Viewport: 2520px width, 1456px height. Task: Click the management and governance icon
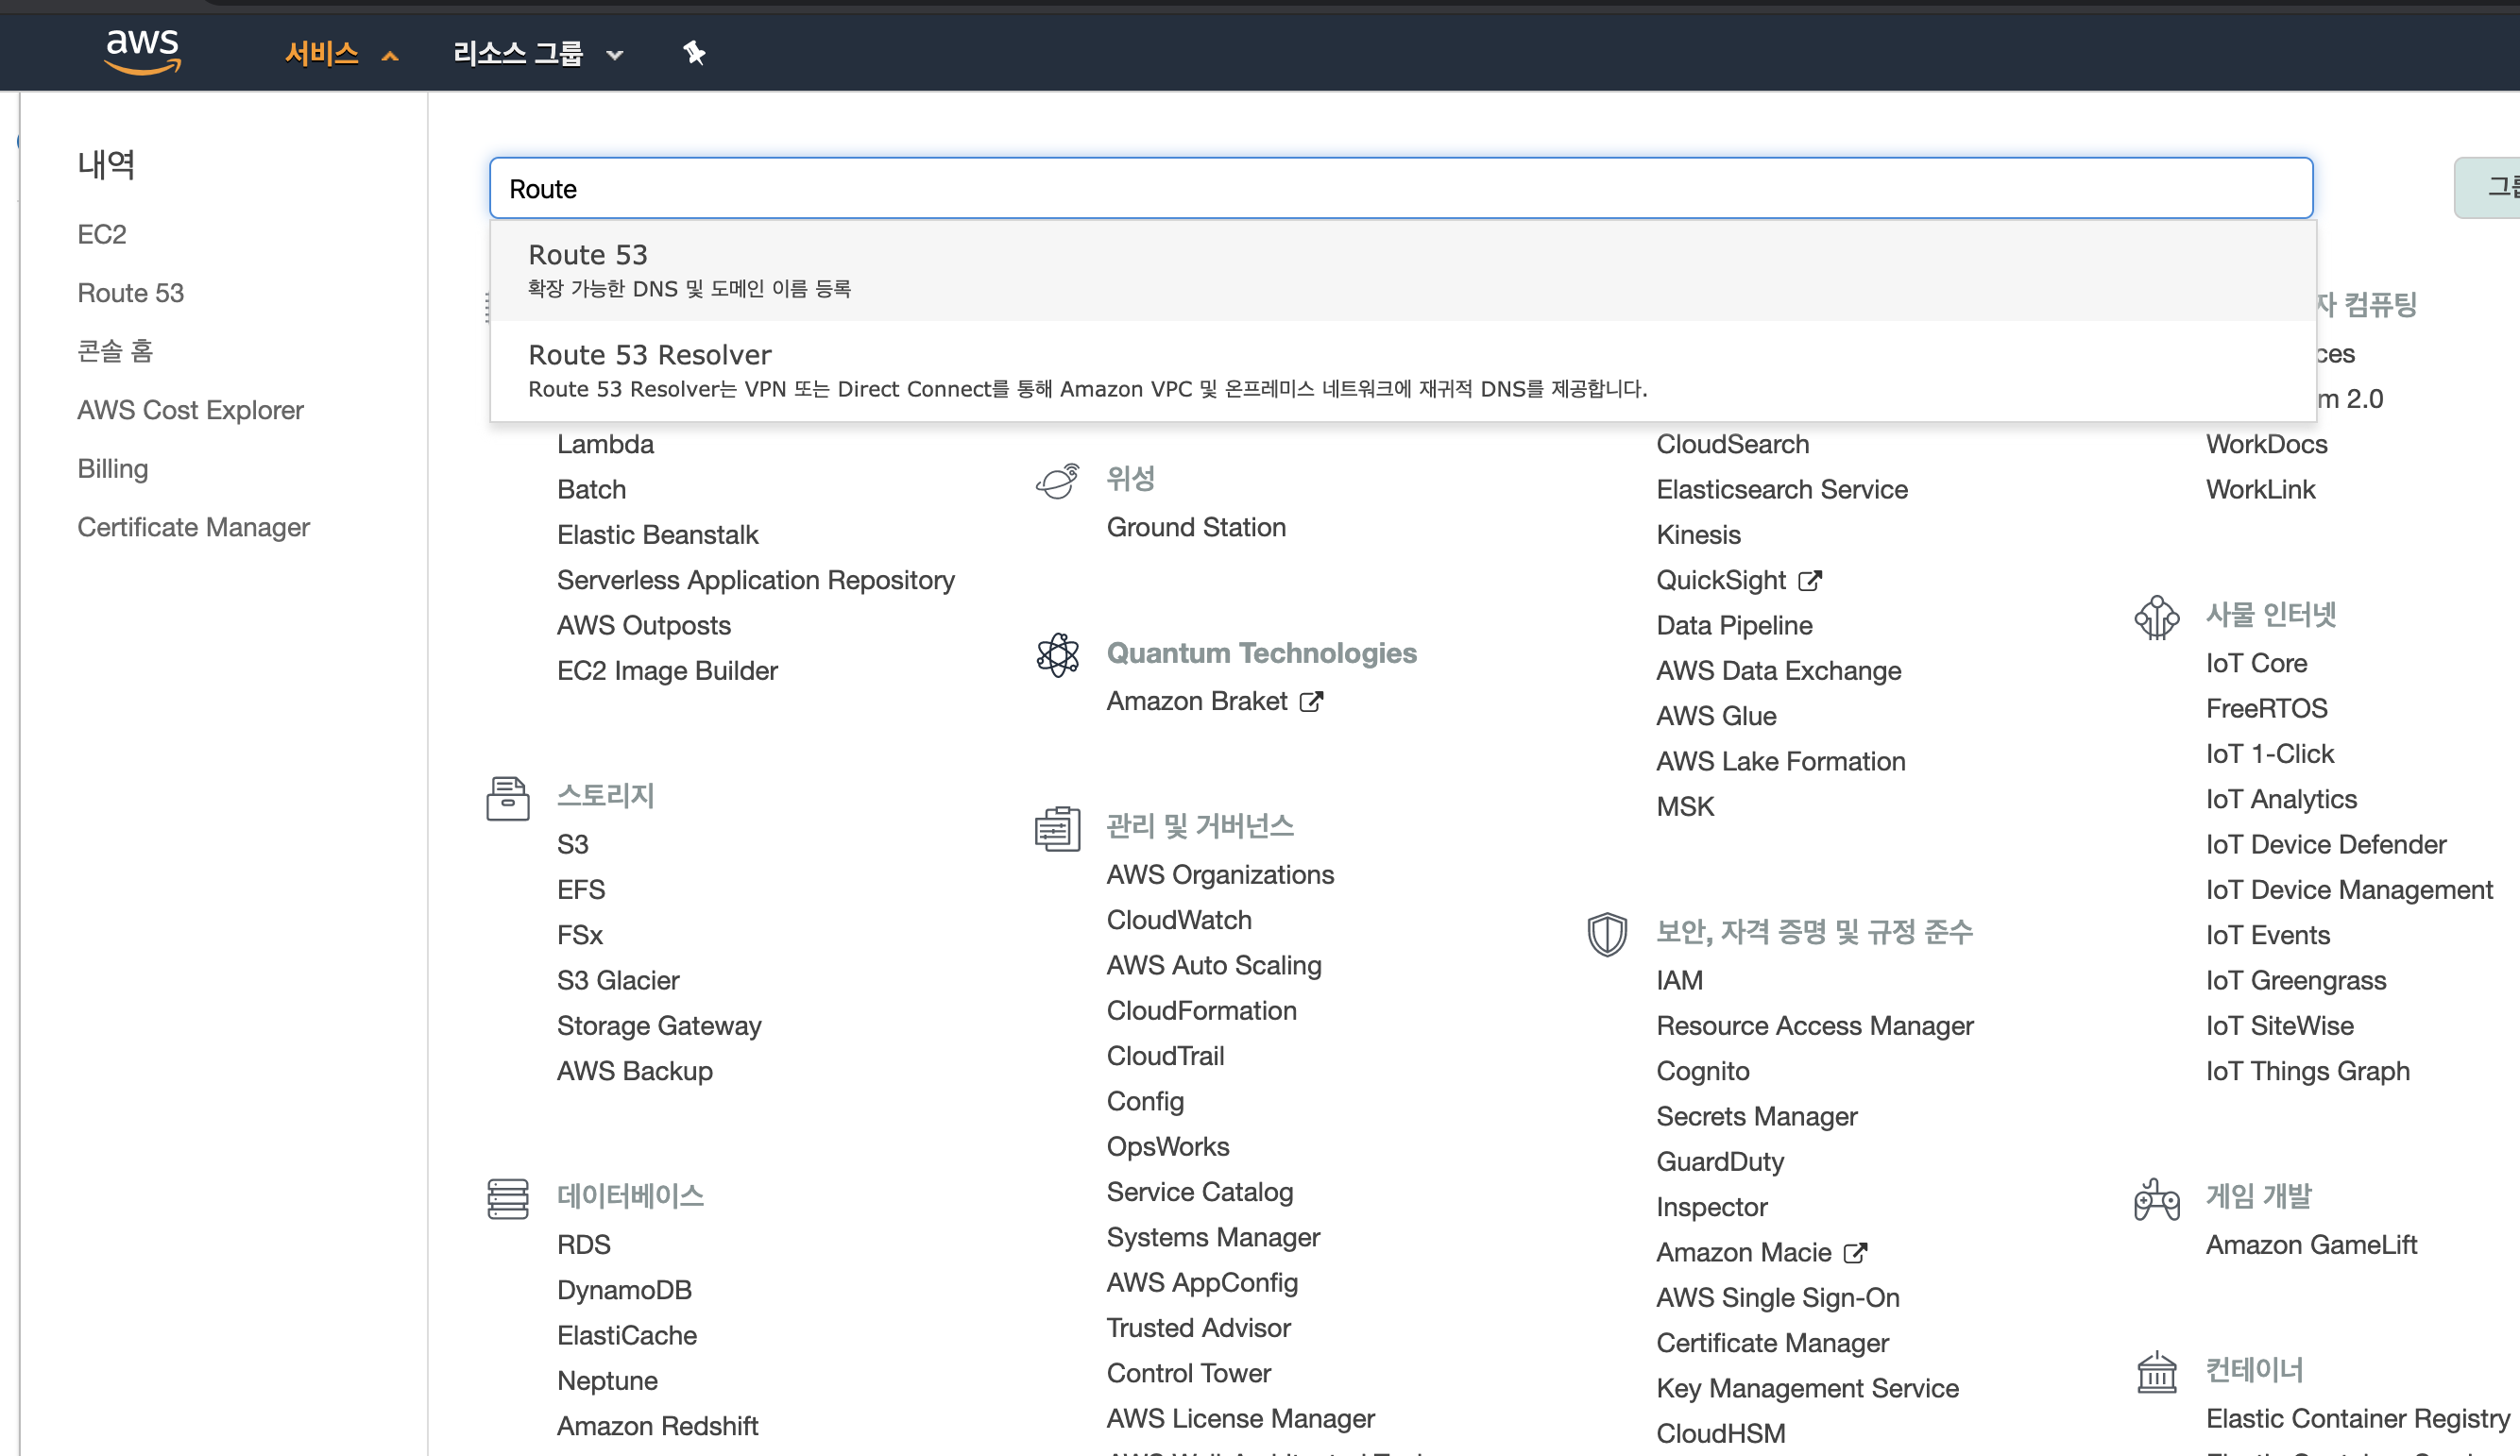pyautogui.click(x=1057, y=828)
